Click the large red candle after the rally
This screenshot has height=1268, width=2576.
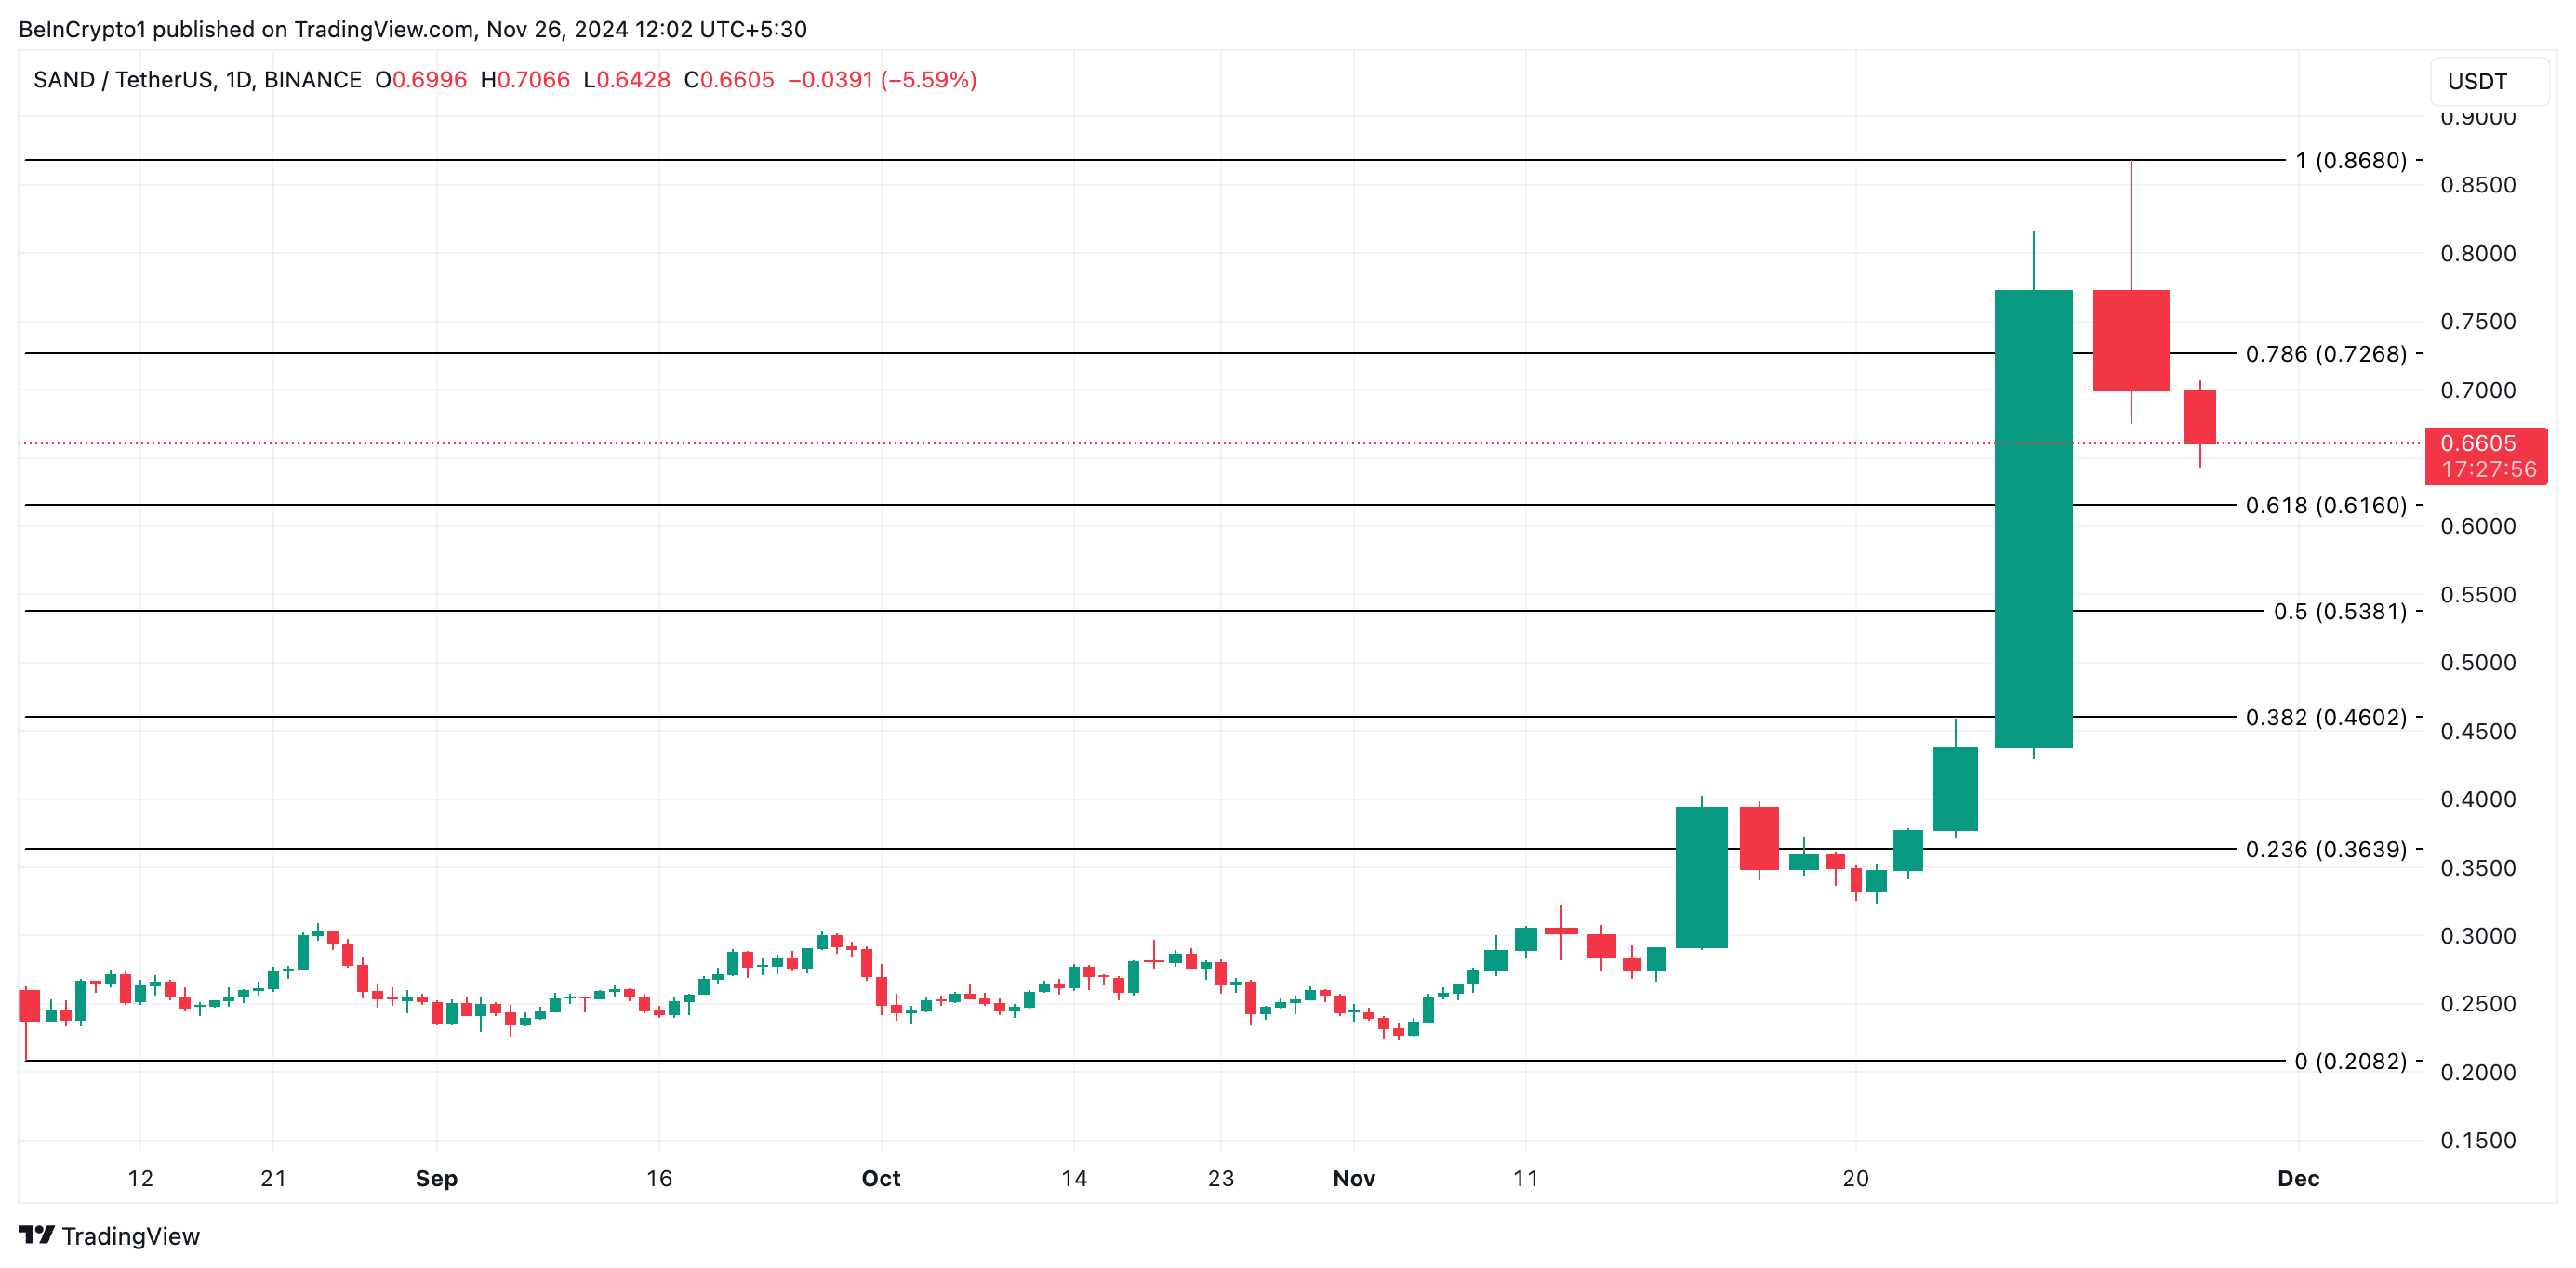coord(2131,340)
